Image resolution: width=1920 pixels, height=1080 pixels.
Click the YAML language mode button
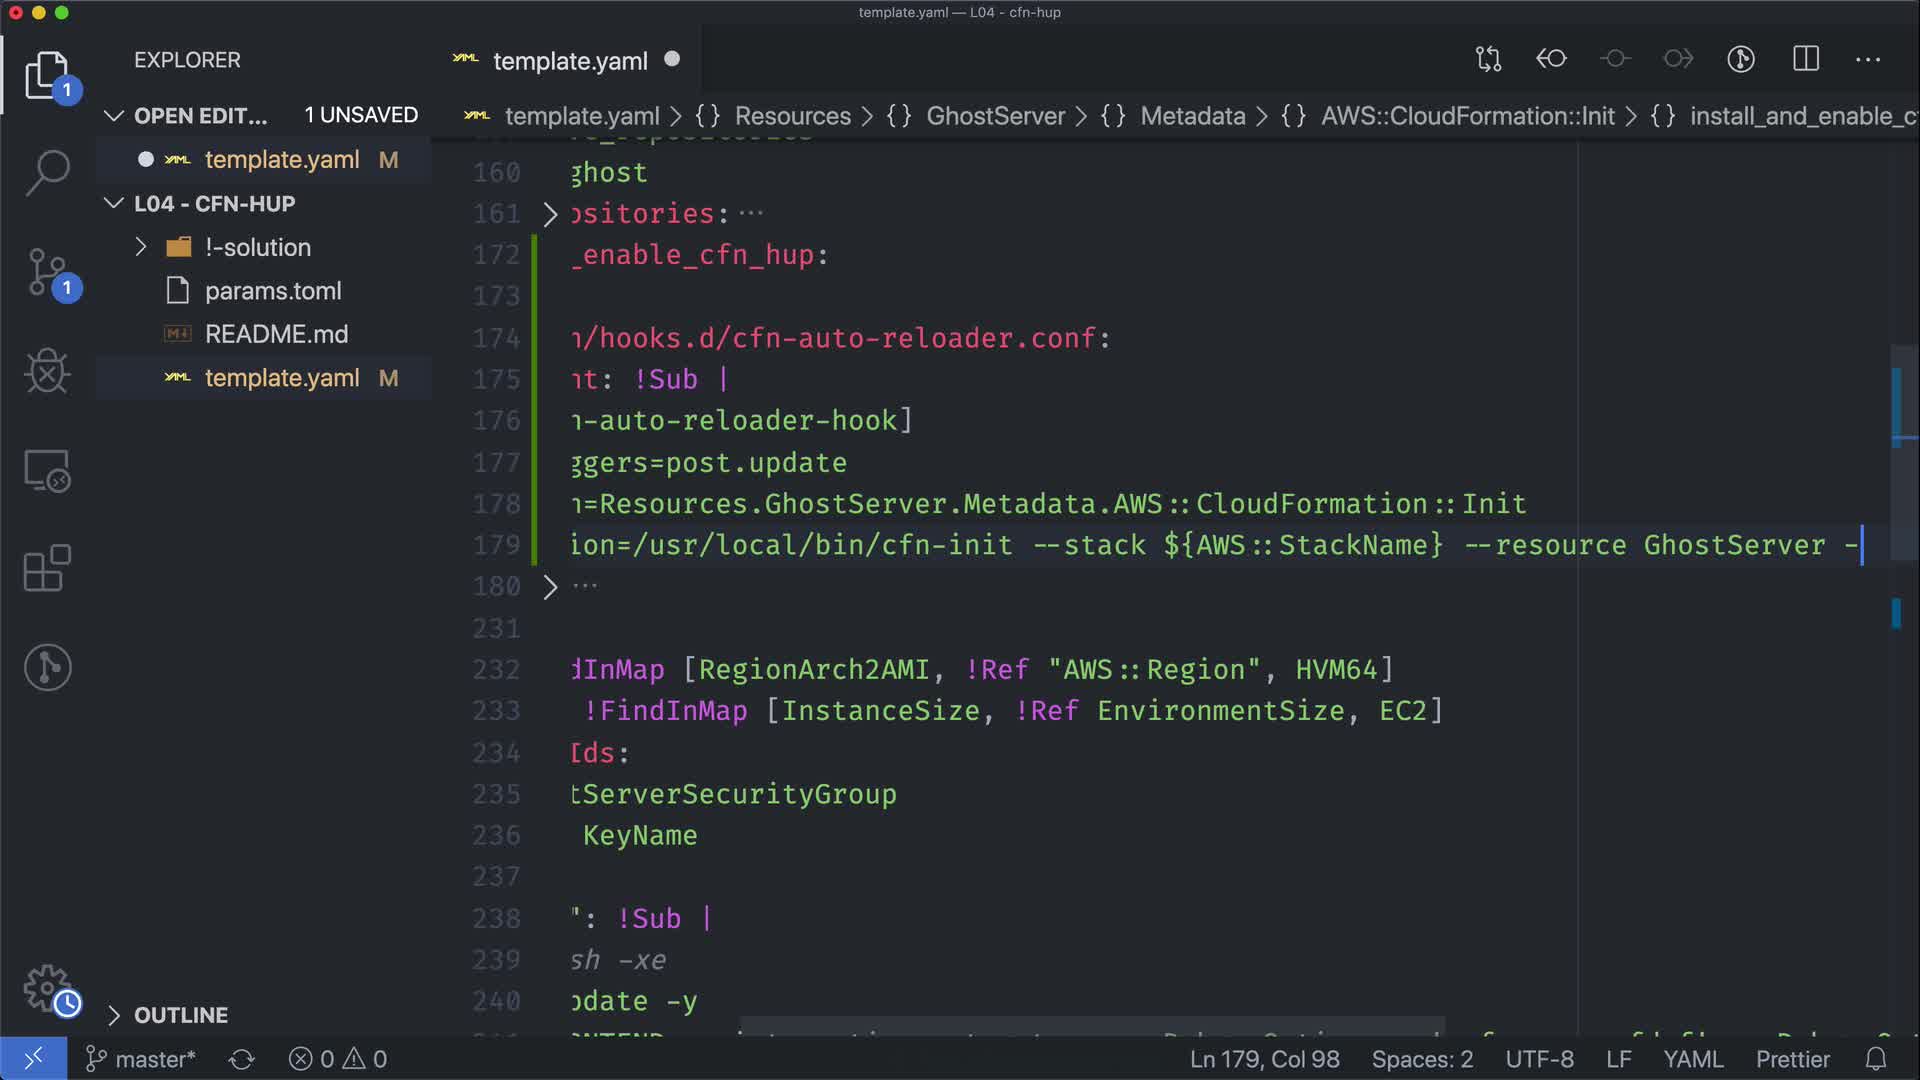(1692, 1059)
